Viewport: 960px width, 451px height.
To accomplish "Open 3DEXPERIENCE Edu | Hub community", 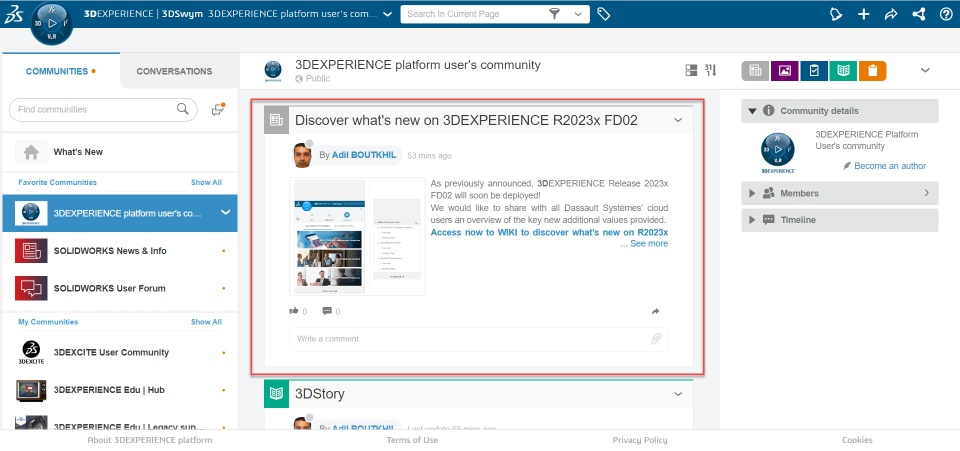I will tap(120, 390).
